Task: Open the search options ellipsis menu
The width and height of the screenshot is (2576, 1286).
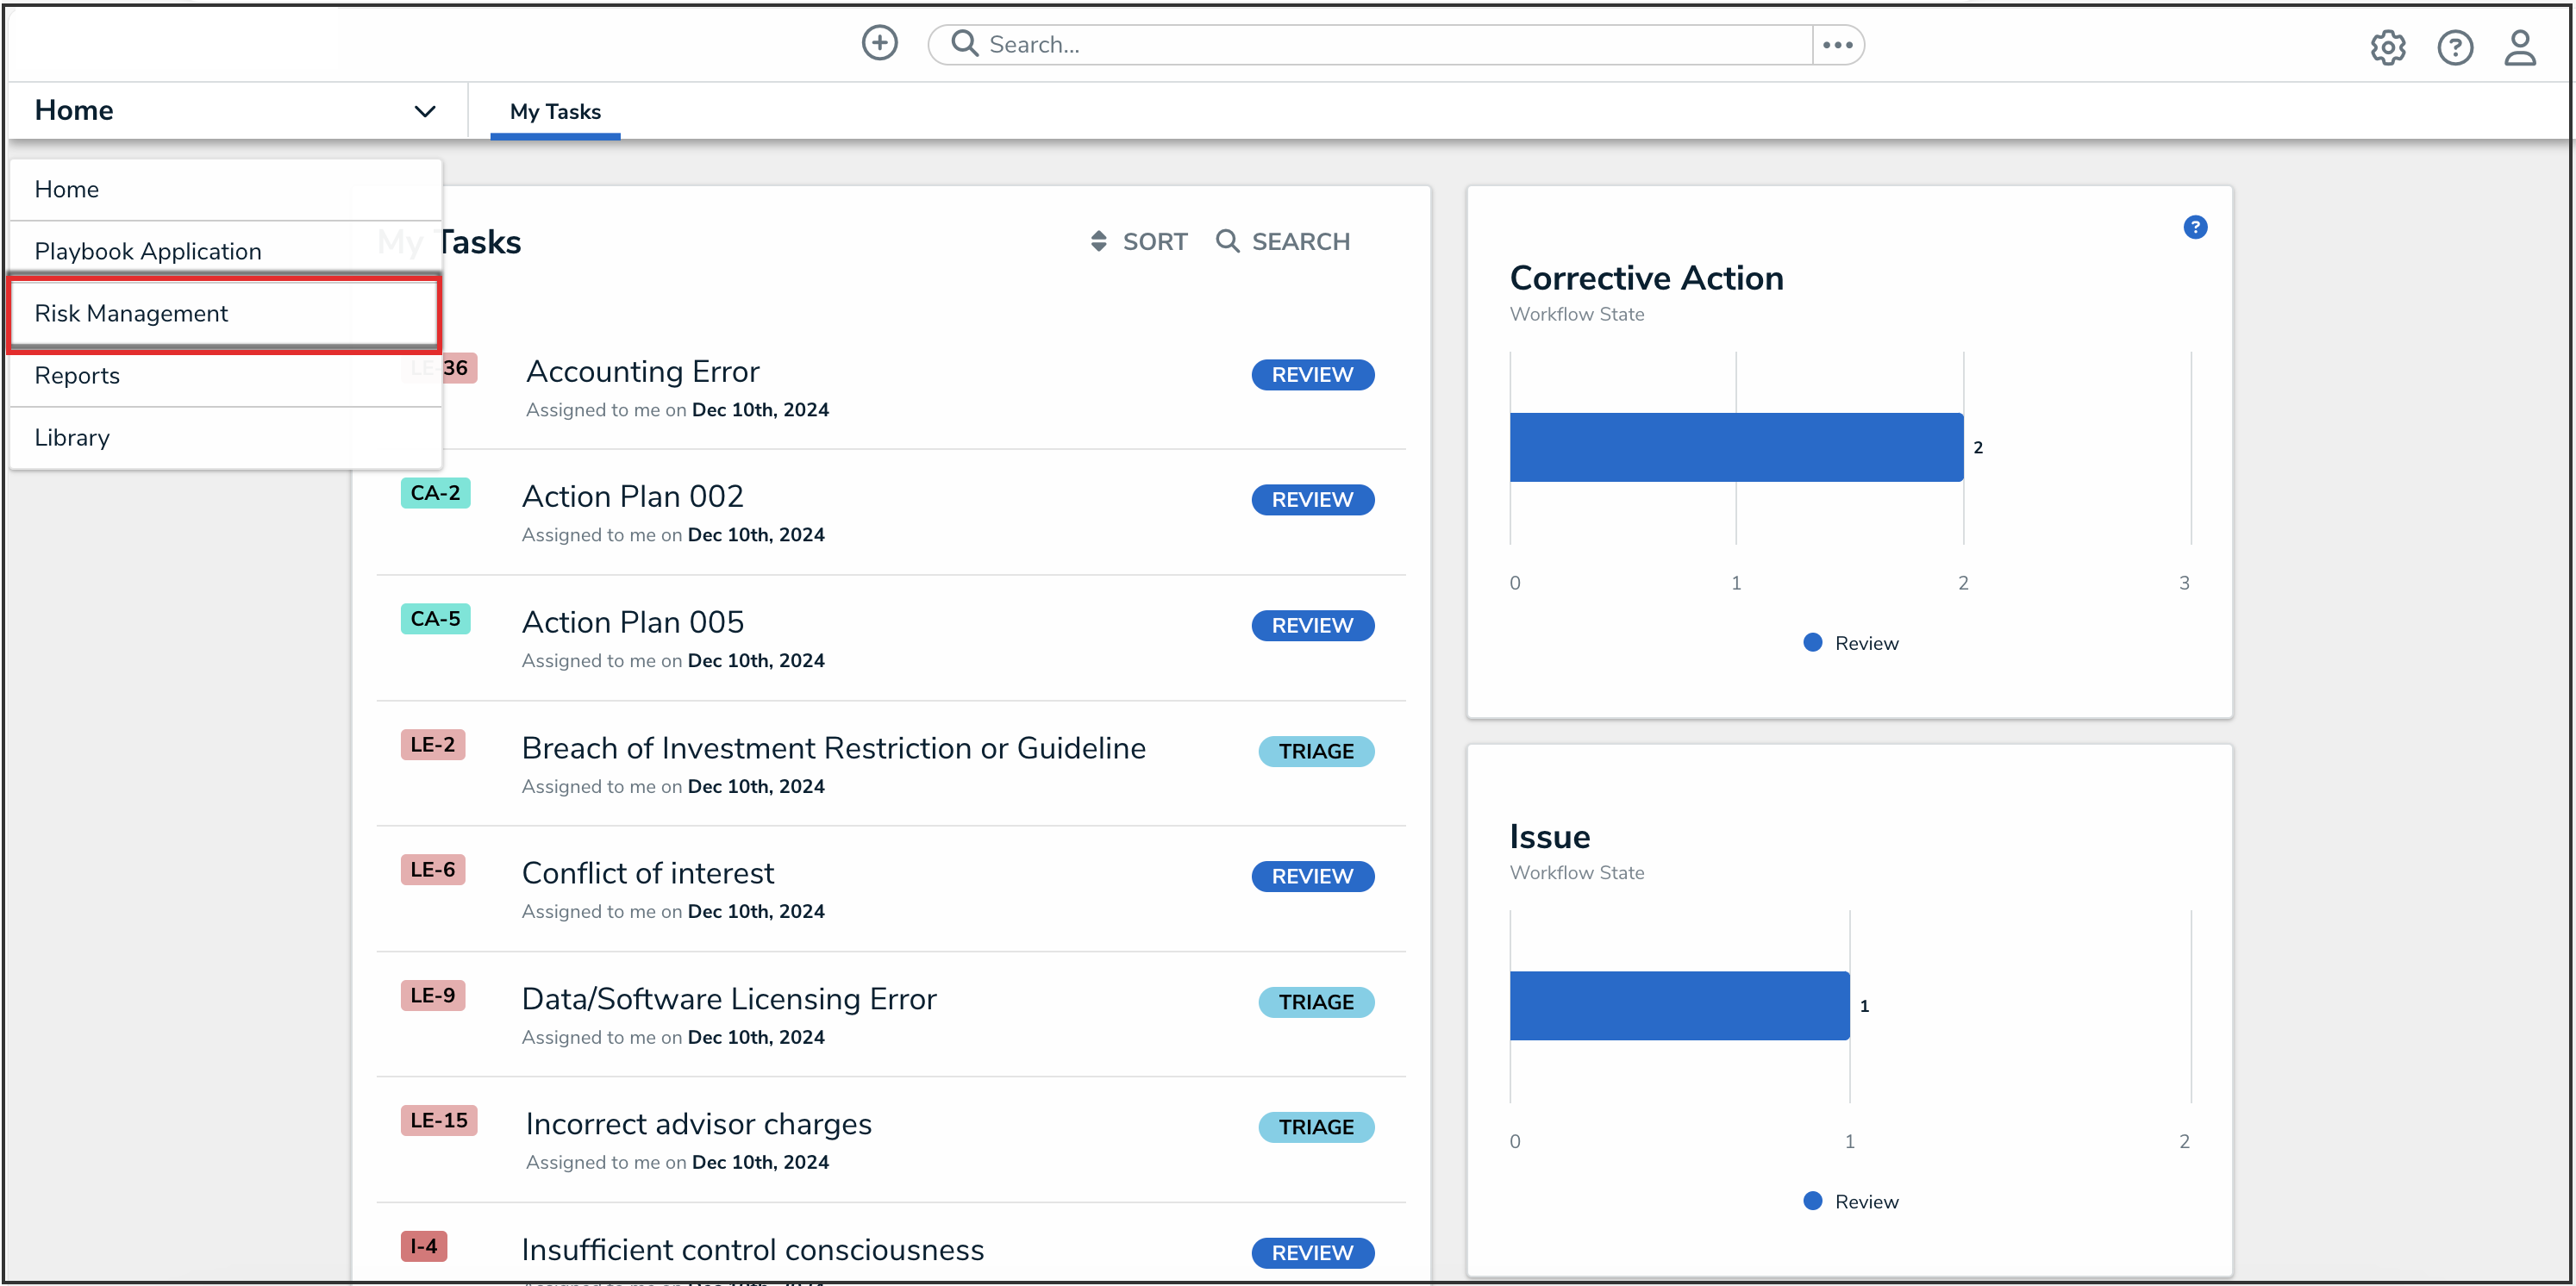Action: (1837, 45)
